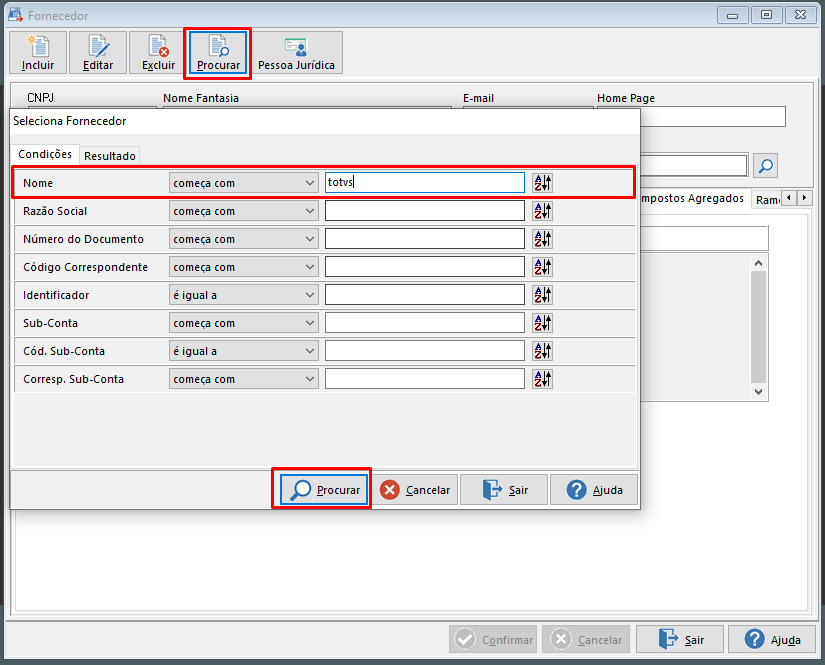Minimize the Fornecedor window
Viewport: 825px width, 665px height.
point(732,15)
